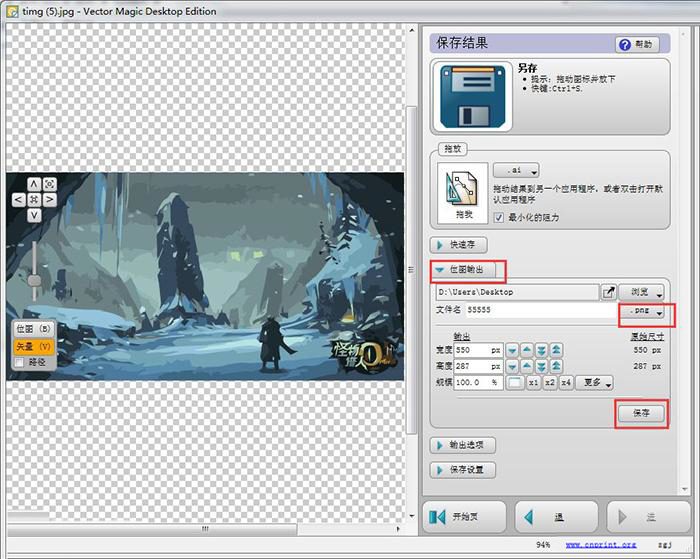
Task: Decrease height with double down arrow
Action: point(542,367)
